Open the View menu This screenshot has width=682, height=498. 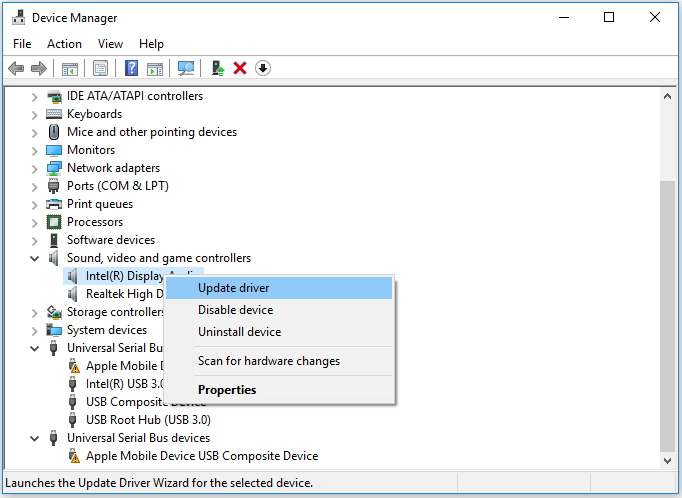click(110, 44)
